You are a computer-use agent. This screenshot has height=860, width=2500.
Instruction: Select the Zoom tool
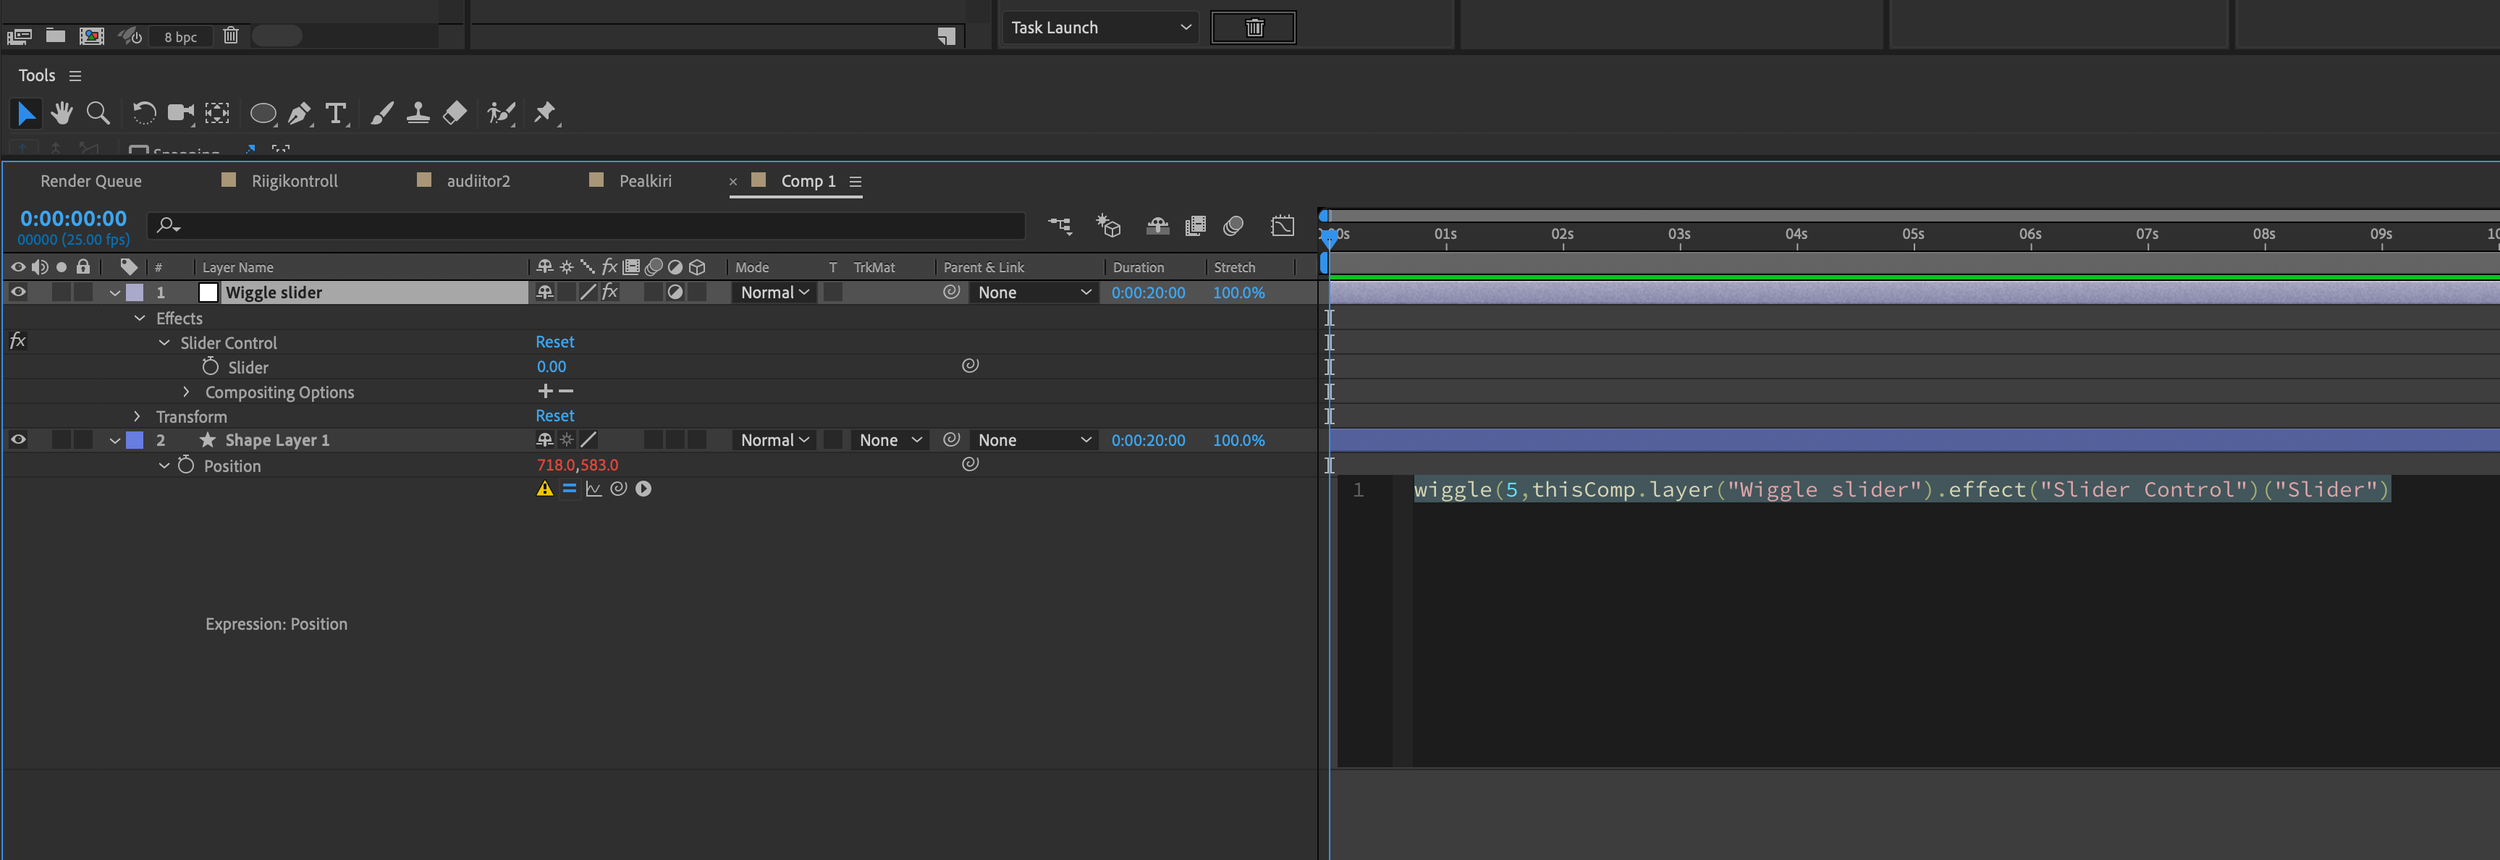coord(98,113)
